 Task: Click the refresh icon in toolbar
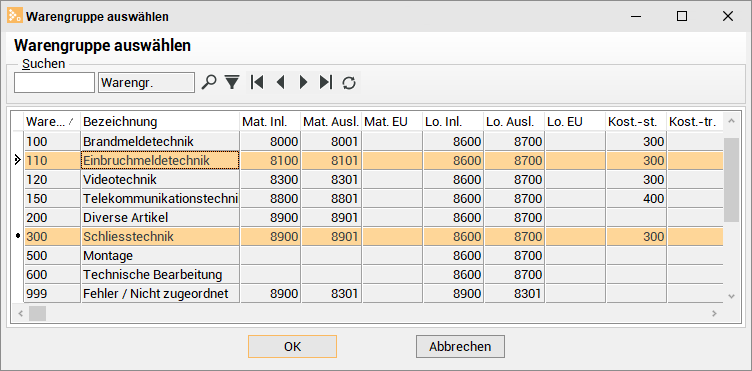pos(349,83)
